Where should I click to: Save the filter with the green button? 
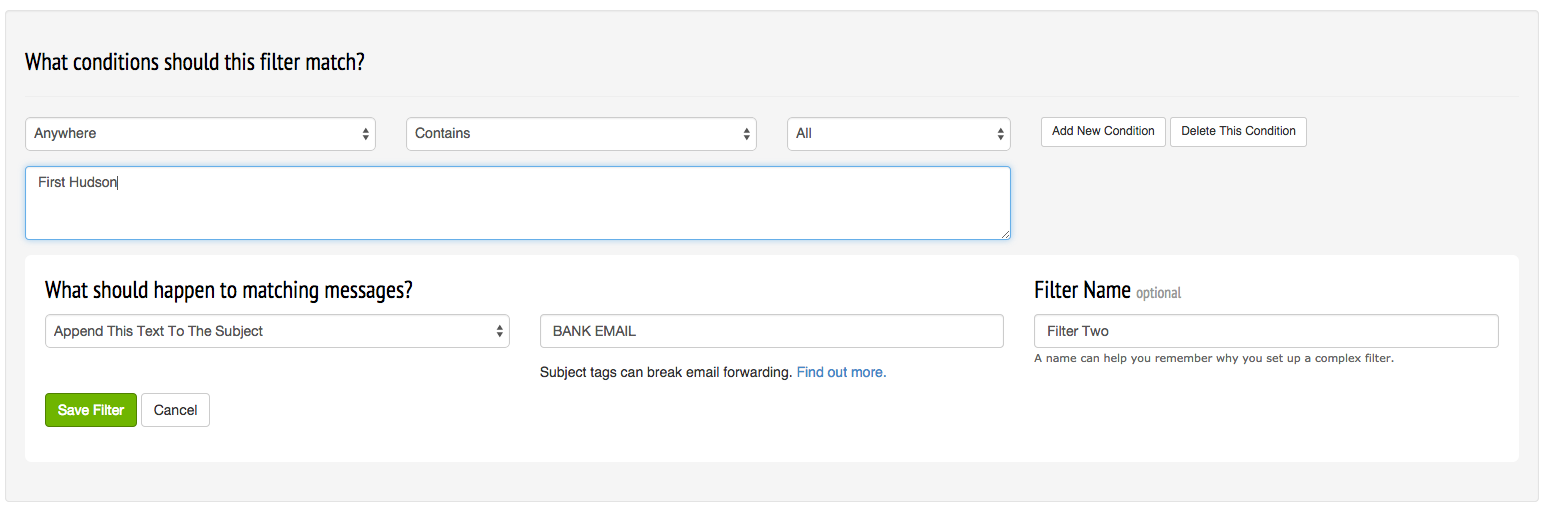91,410
